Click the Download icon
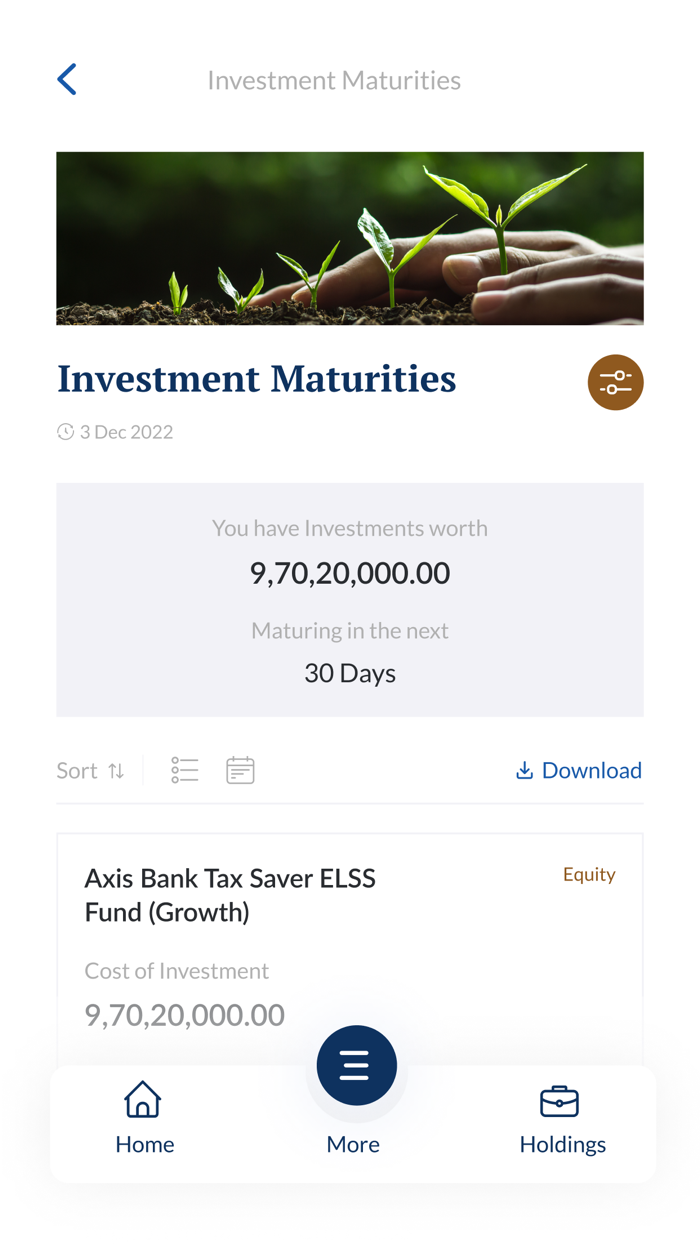 pos(523,770)
